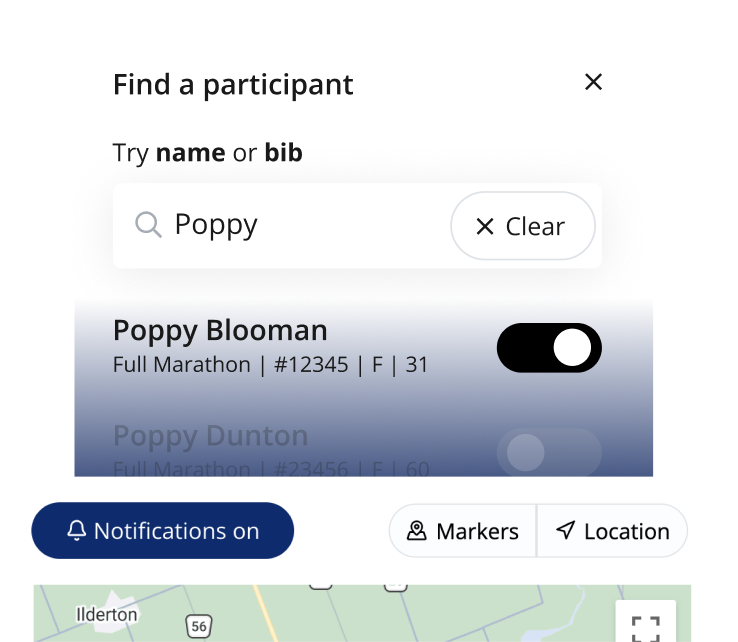Image resolution: width=738 pixels, height=642 pixels.
Task: Select the Poppy Dunton result name
Action: 210,437
